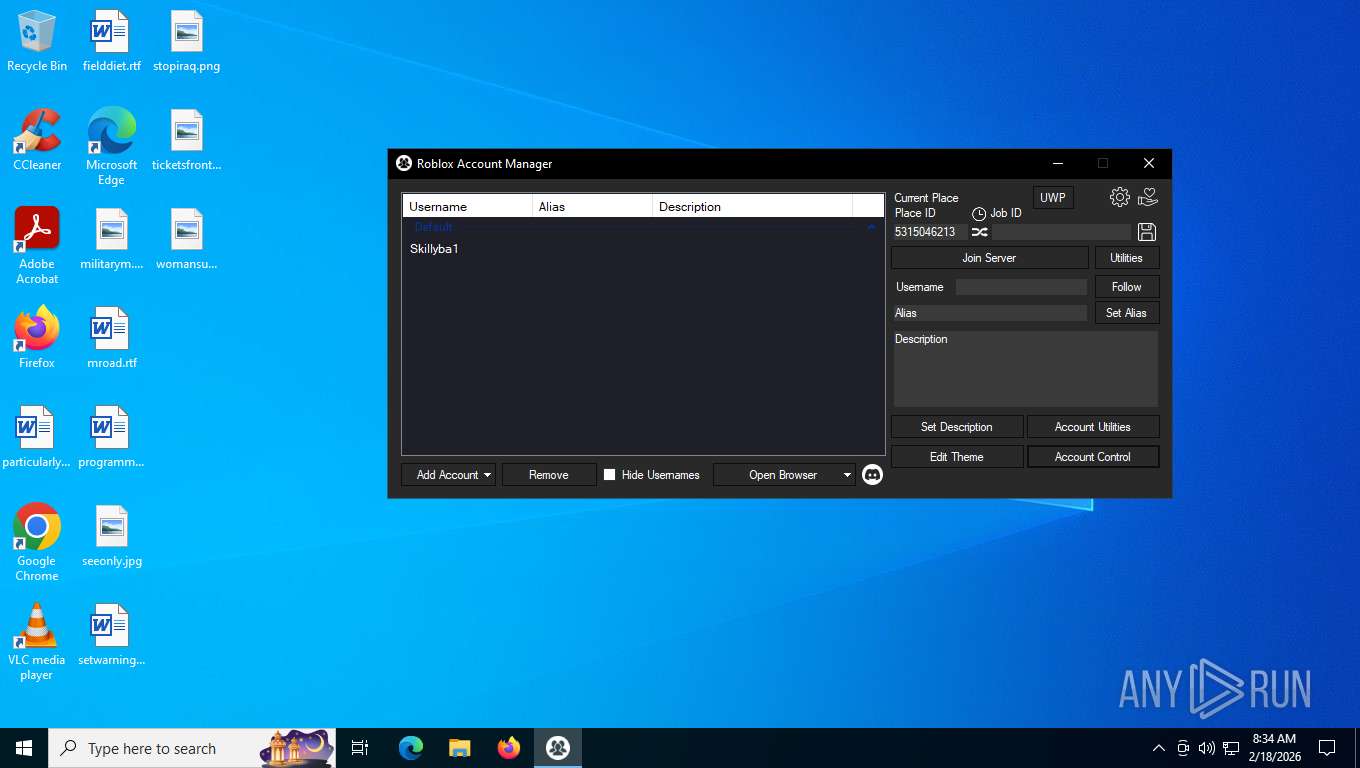The width and height of the screenshot is (1360, 768).
Task: Open the Account Utilities button
Action: coord(1093,427)
